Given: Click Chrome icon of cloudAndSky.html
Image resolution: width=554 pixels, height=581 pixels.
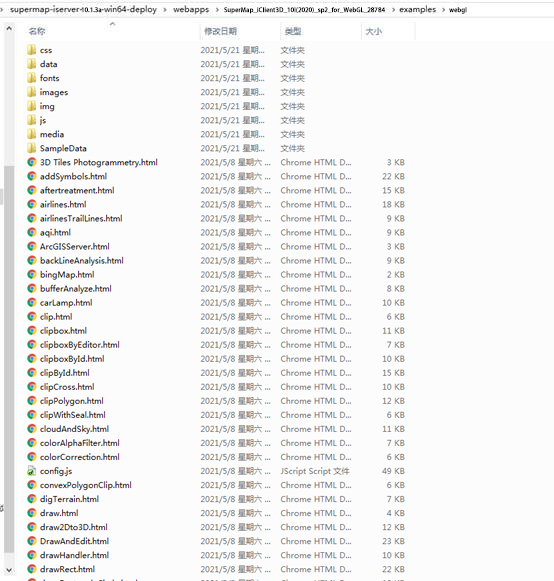Looking at the screenshot, I should tap(32, 429).
